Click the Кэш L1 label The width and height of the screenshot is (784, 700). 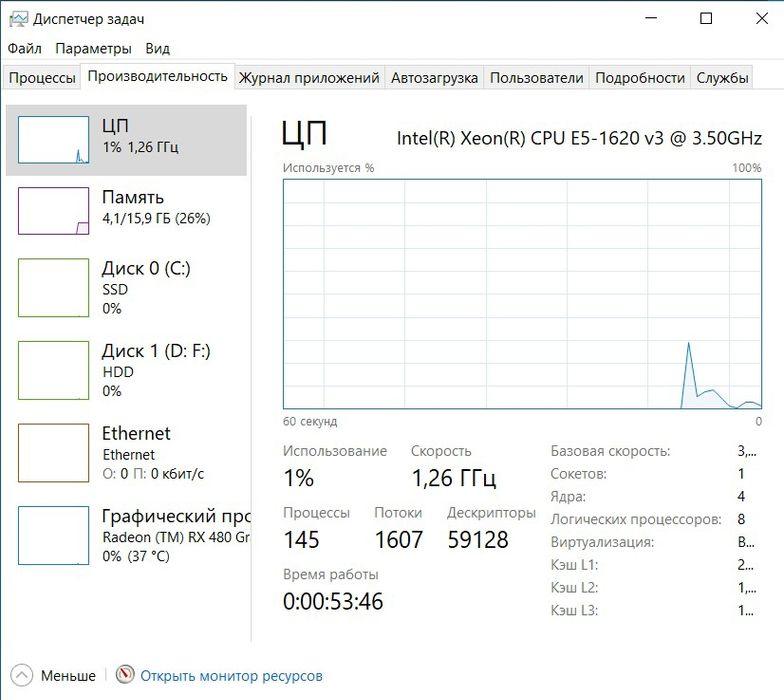(574, 565)
